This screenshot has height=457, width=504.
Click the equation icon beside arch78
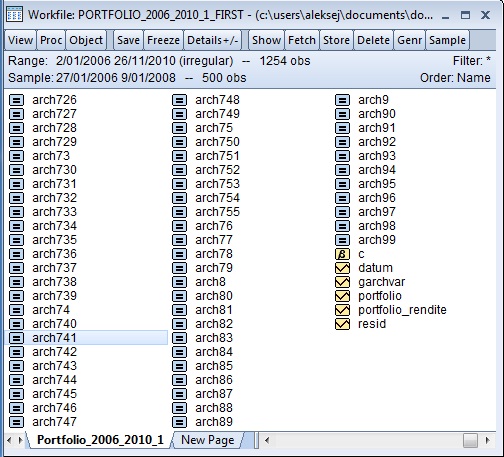(179, 254)
